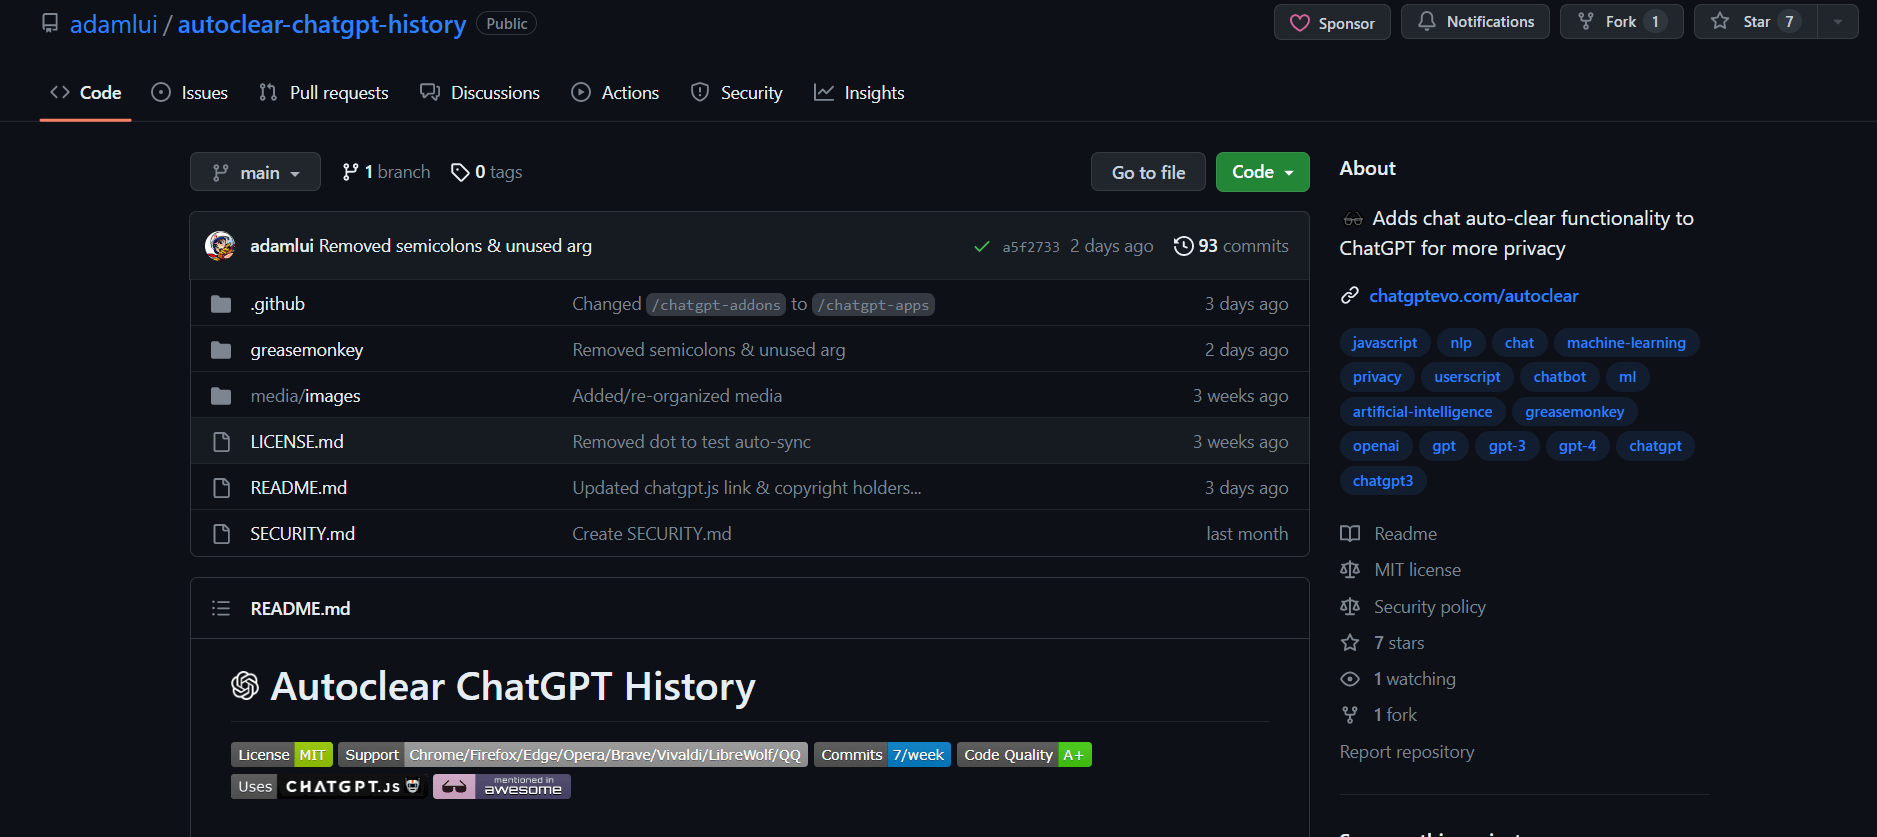The height and width of the screenshot is (837, 1877).
Task: Open commit 'Removed dot to test auto-sync'
Action: coord(691,442)
